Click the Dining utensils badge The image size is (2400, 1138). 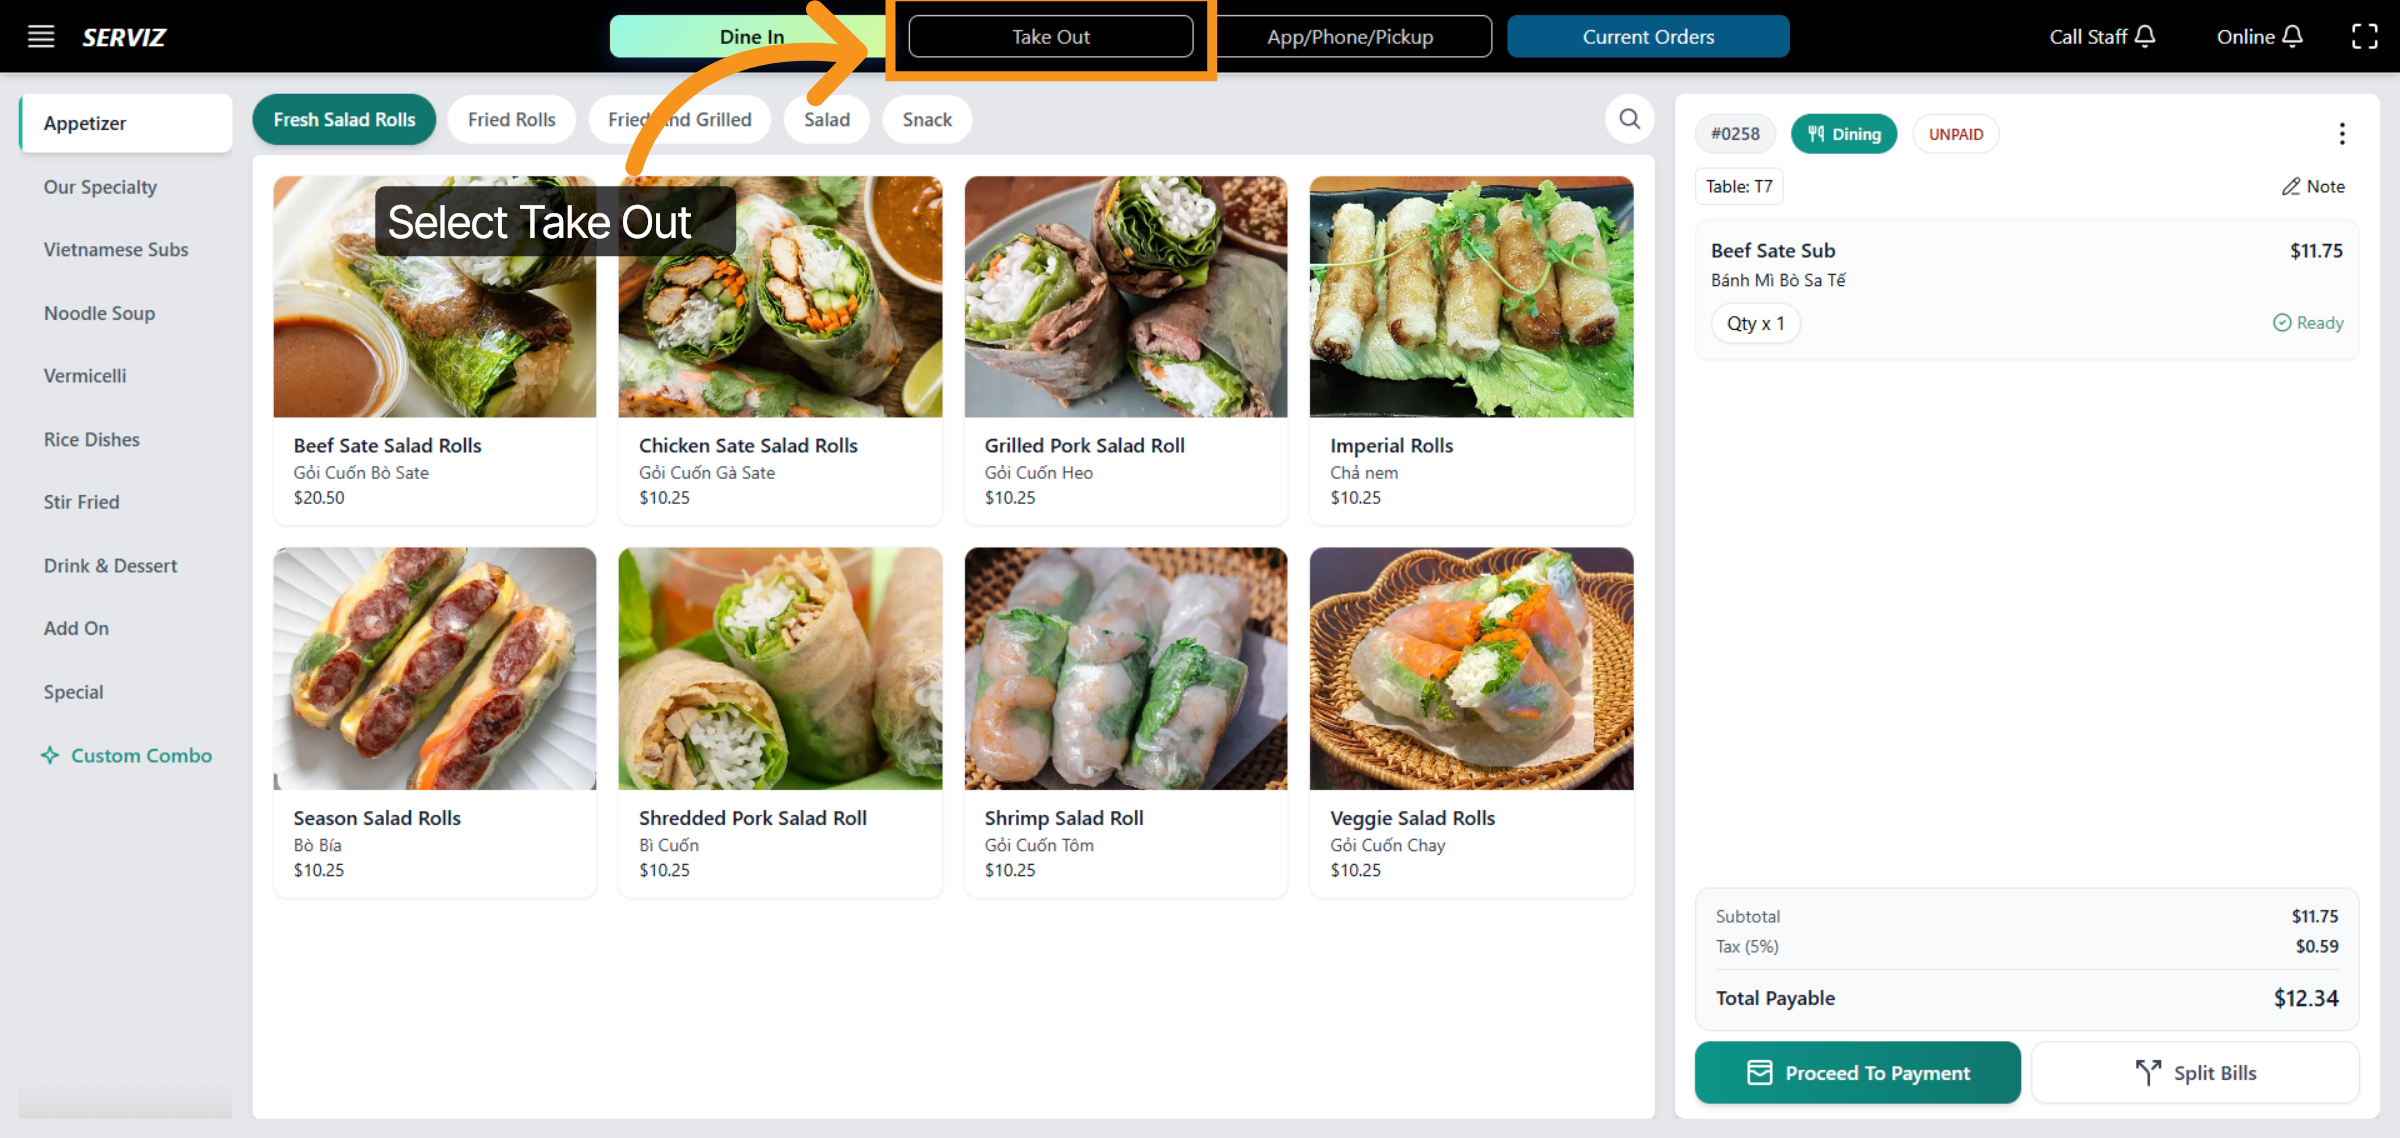(x=1843, y=133)
